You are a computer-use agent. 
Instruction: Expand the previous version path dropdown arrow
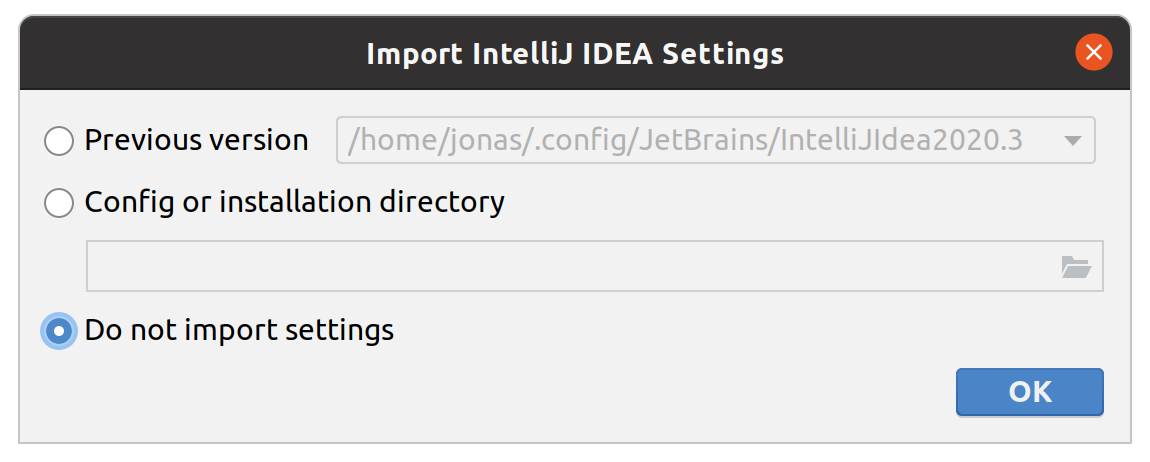pos(1073,141)
